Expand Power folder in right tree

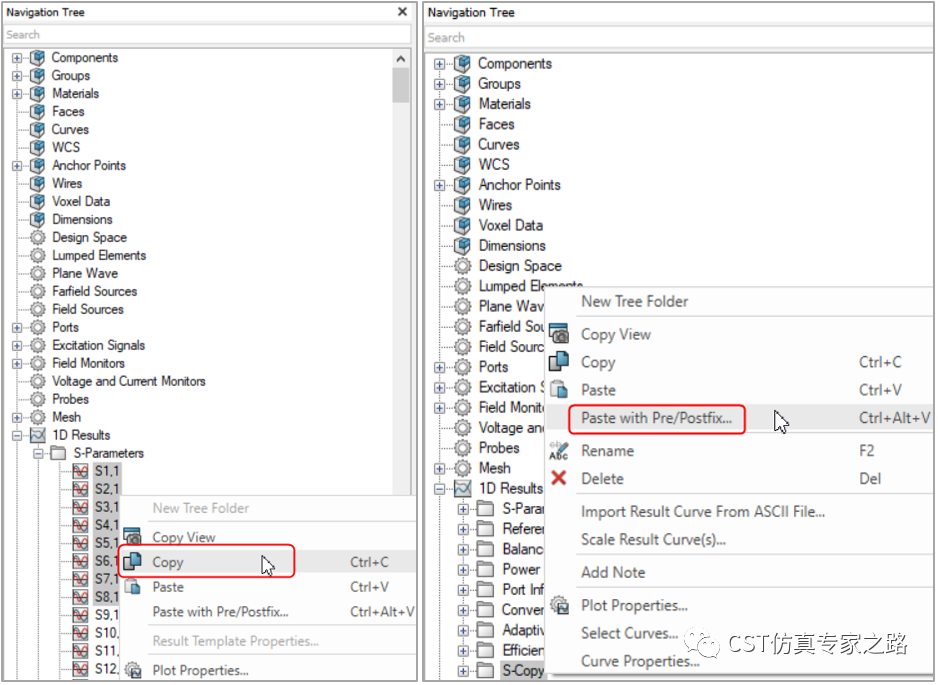pyautogui.click(x=463, y=570)
